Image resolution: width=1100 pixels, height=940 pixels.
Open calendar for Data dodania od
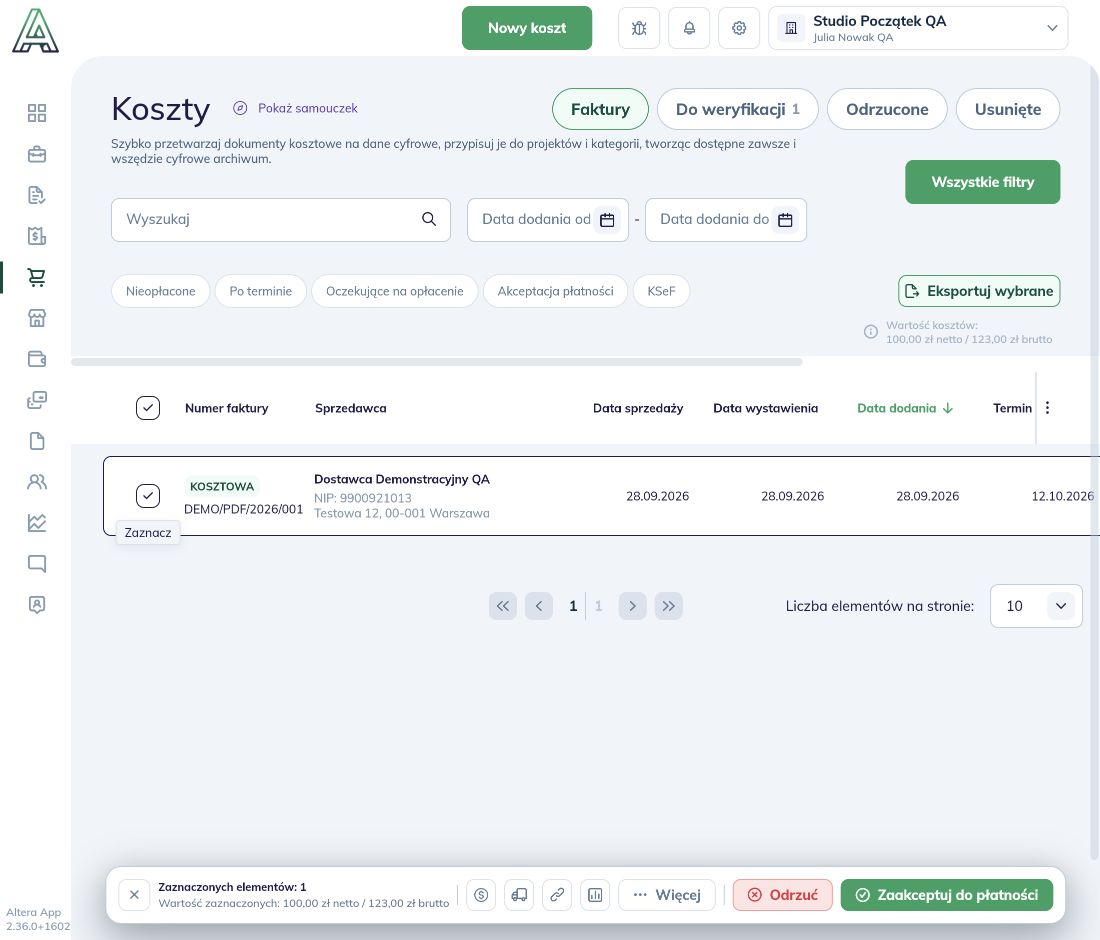click(608, 220)
